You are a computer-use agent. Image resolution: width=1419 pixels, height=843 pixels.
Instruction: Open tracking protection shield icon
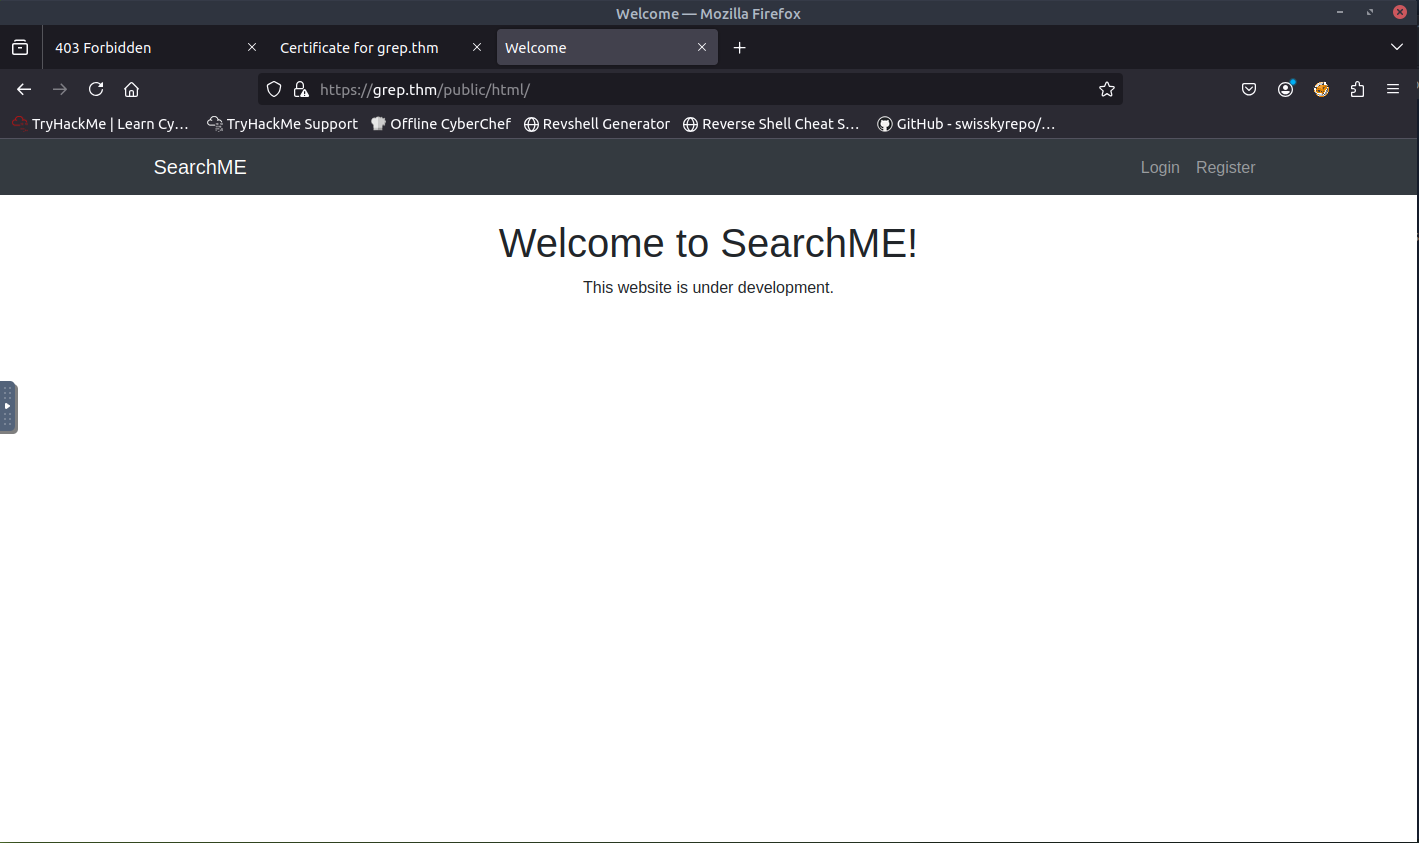click(274, 89)
